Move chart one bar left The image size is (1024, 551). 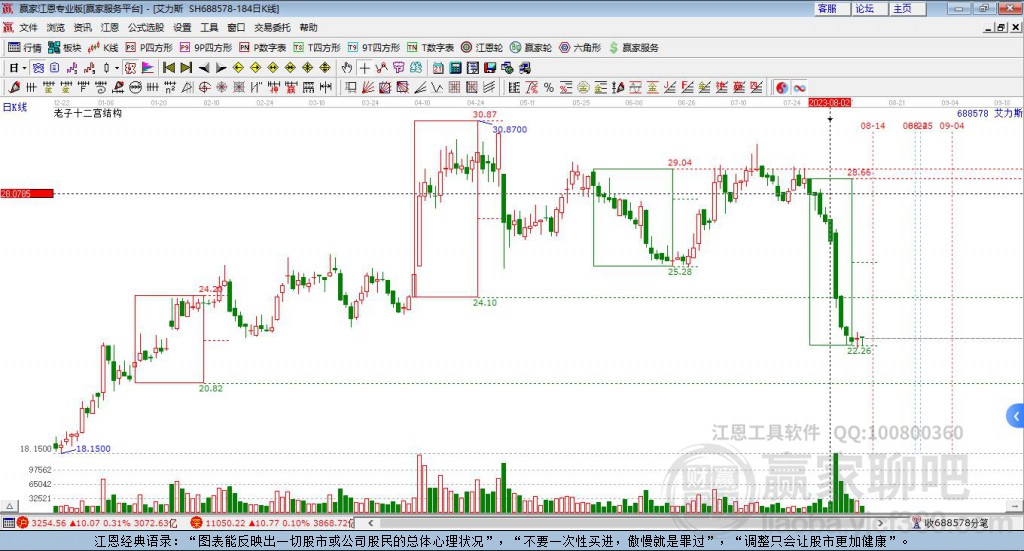point(204,68)
